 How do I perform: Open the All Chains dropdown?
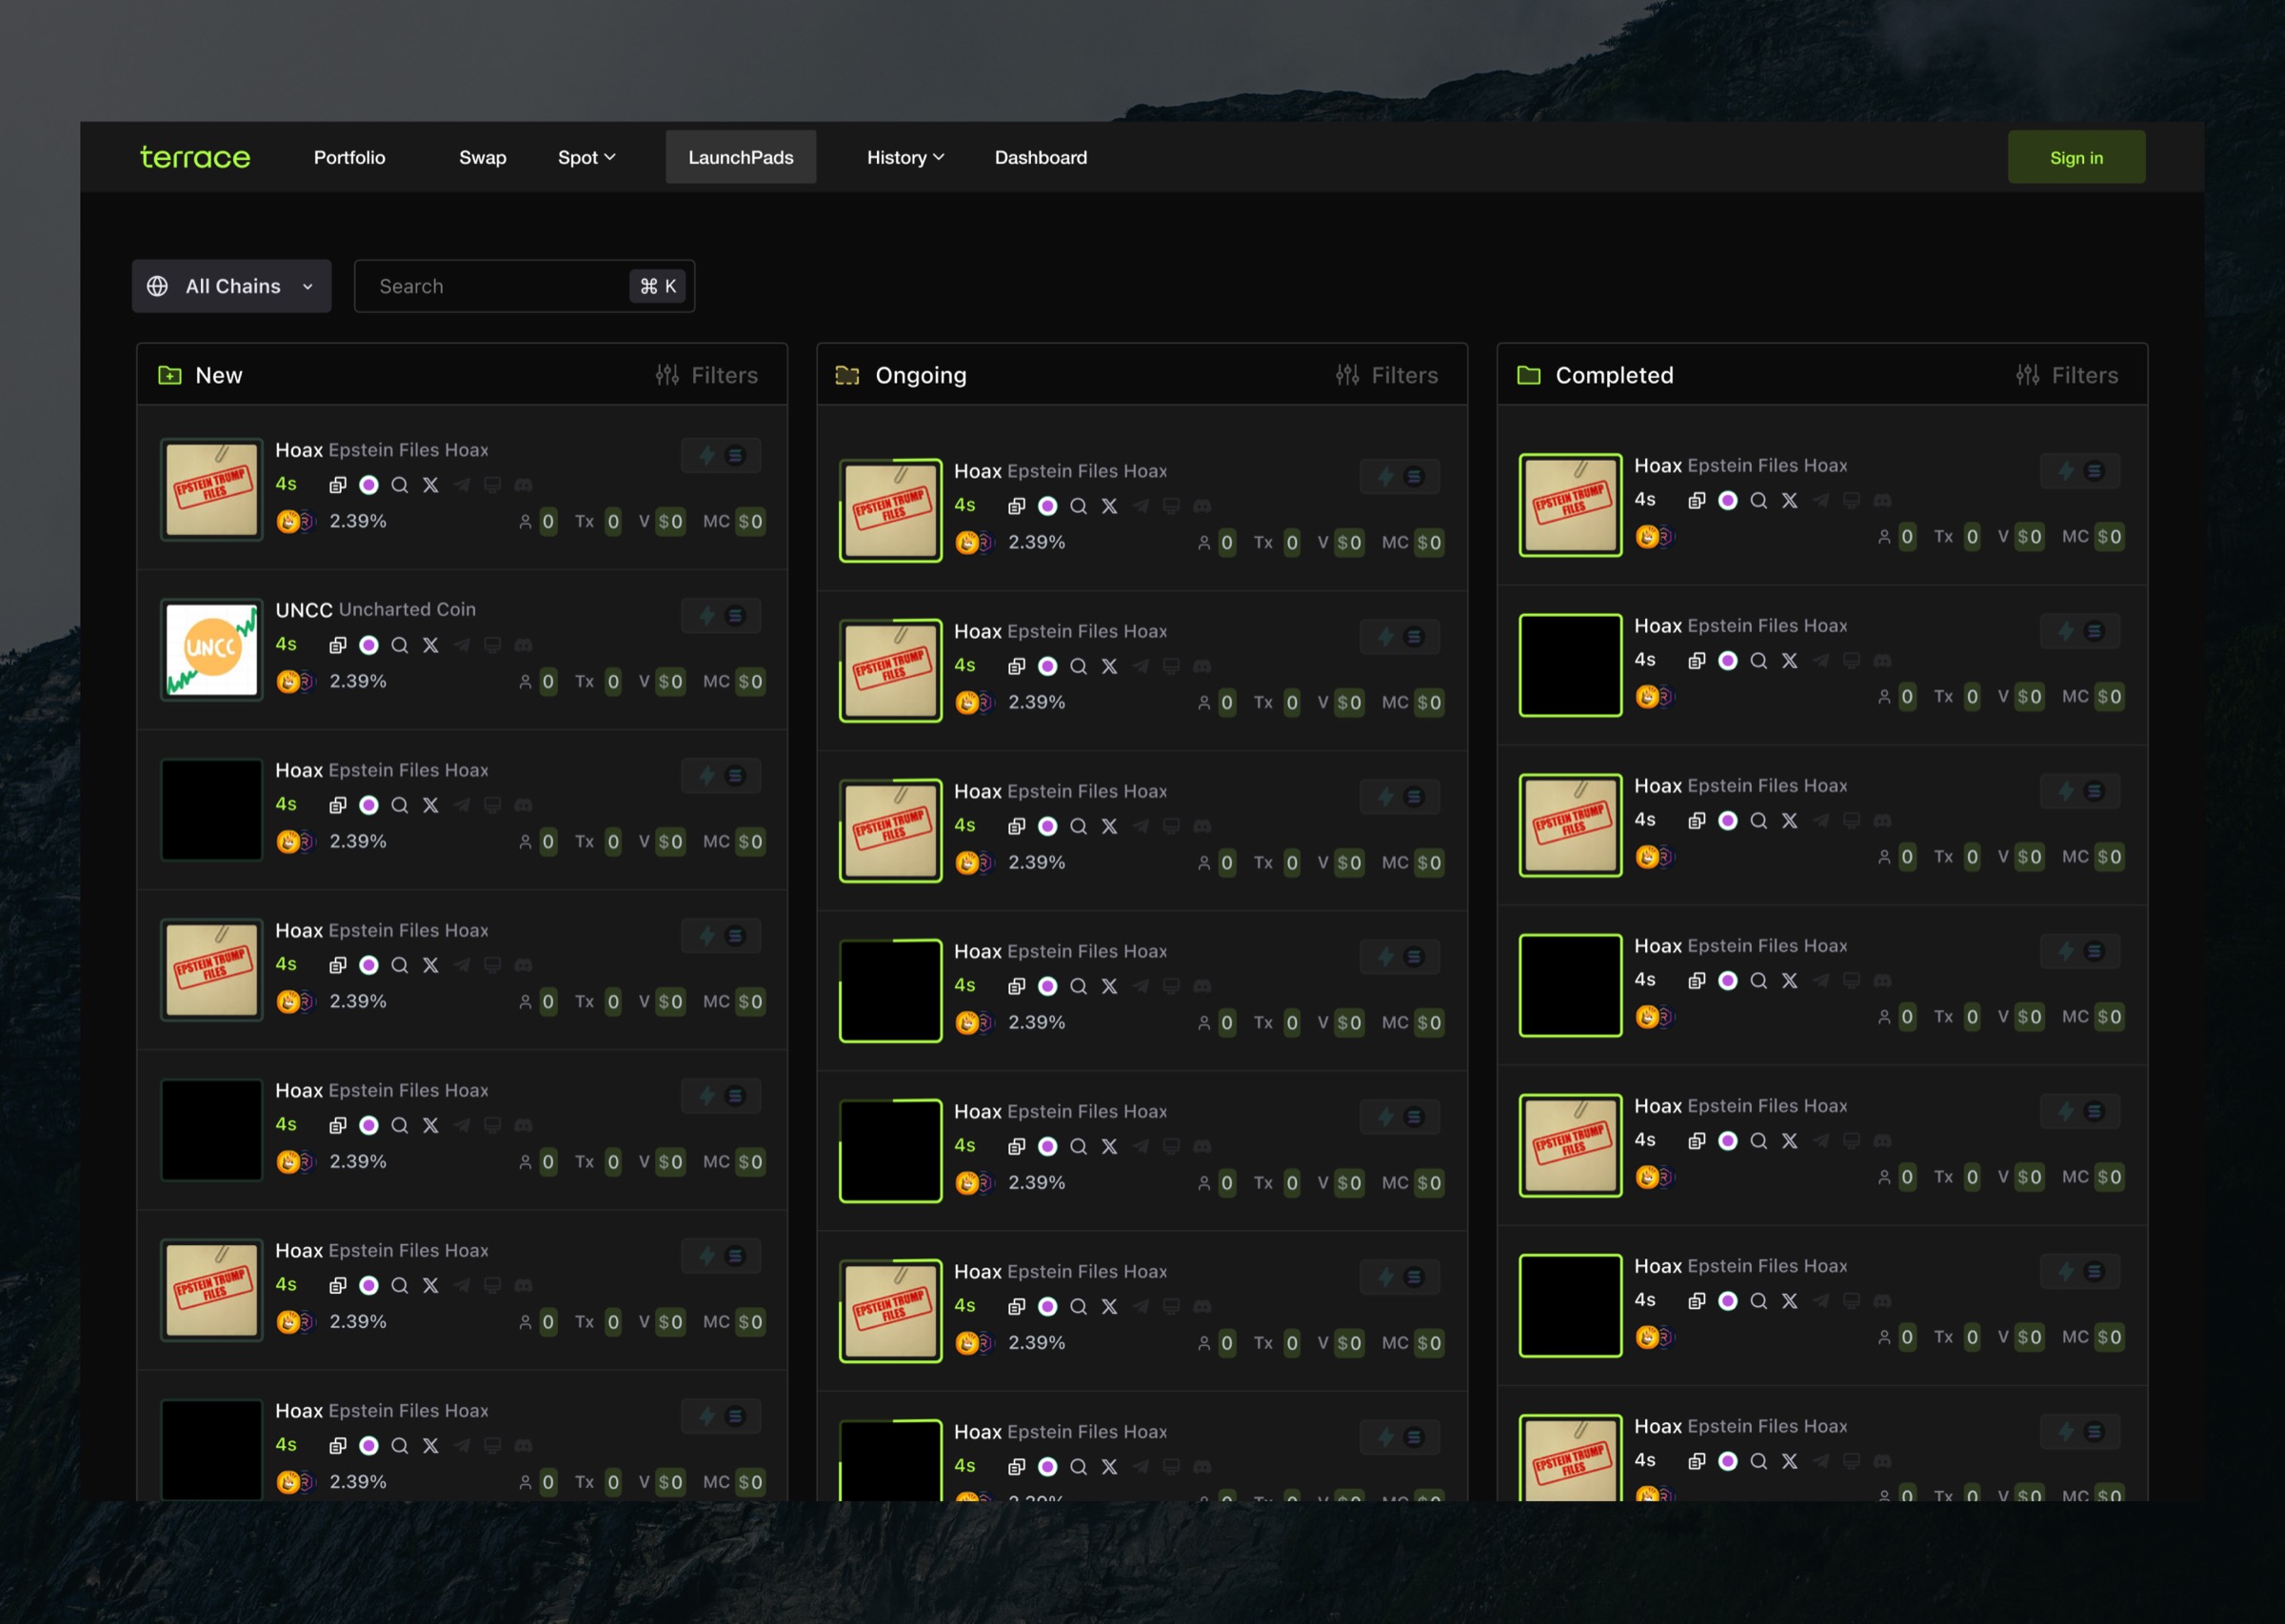coord(231,286)
